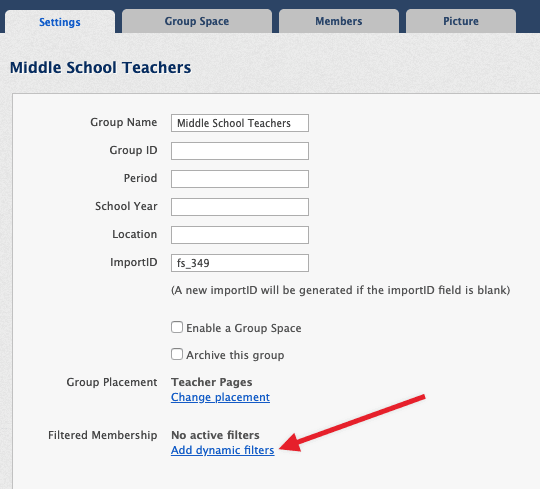
Task: Click the Group Placement label
Action: (112, 382)
